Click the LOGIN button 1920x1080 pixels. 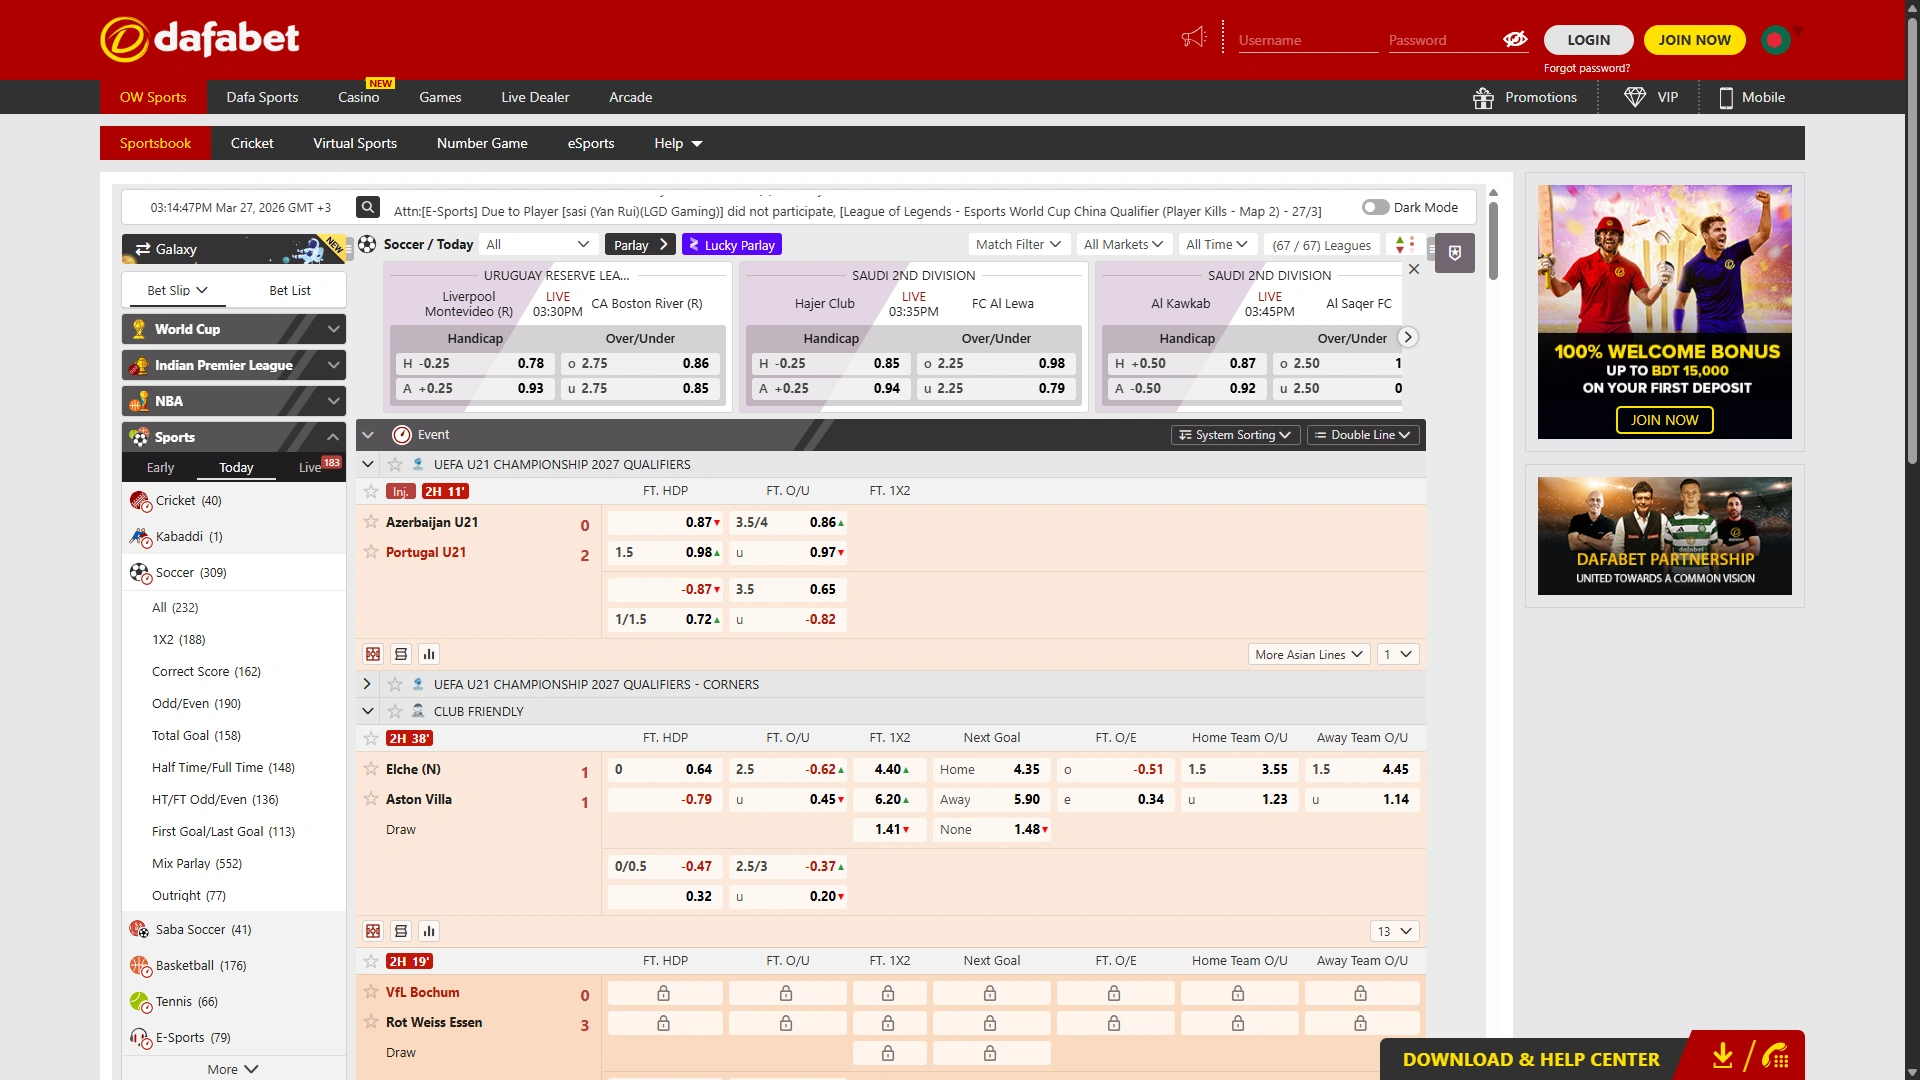pyautogui.click(x=1588, y=40)
